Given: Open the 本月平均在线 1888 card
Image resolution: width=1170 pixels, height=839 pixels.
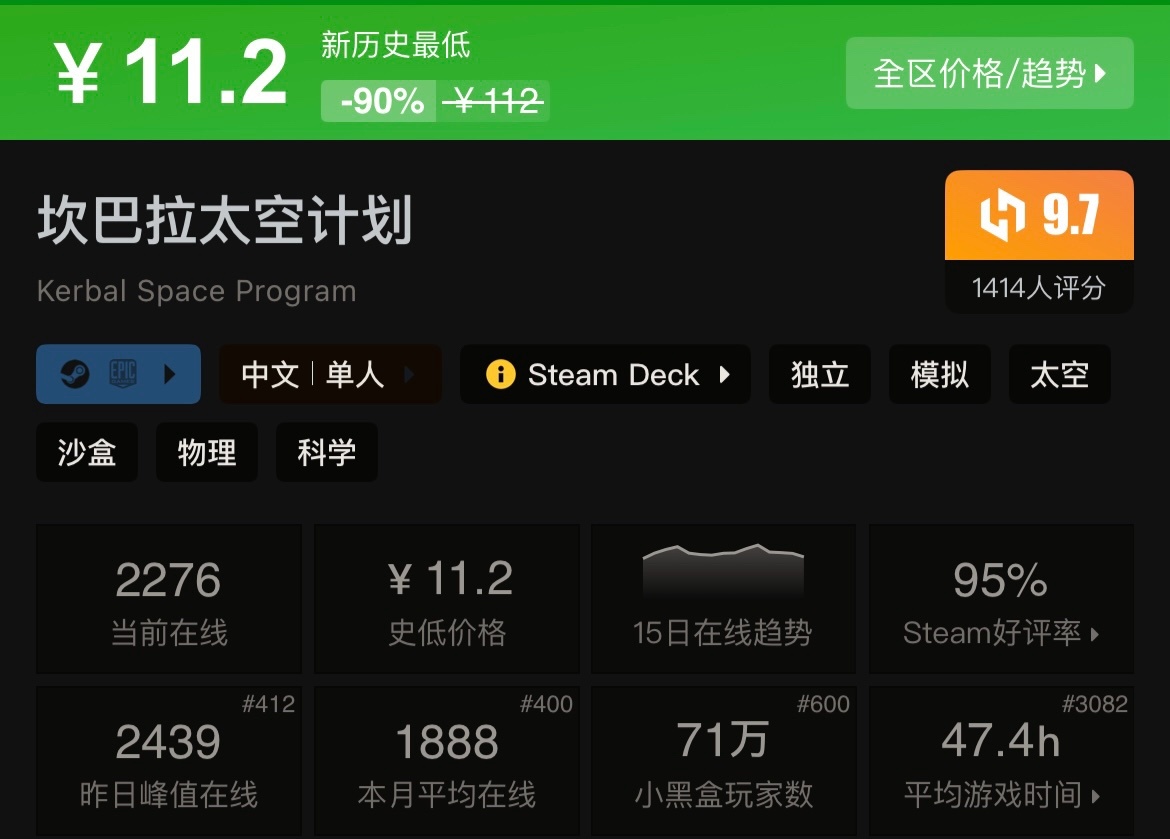Looking at the screenshot, I should (x=447, y=760).
